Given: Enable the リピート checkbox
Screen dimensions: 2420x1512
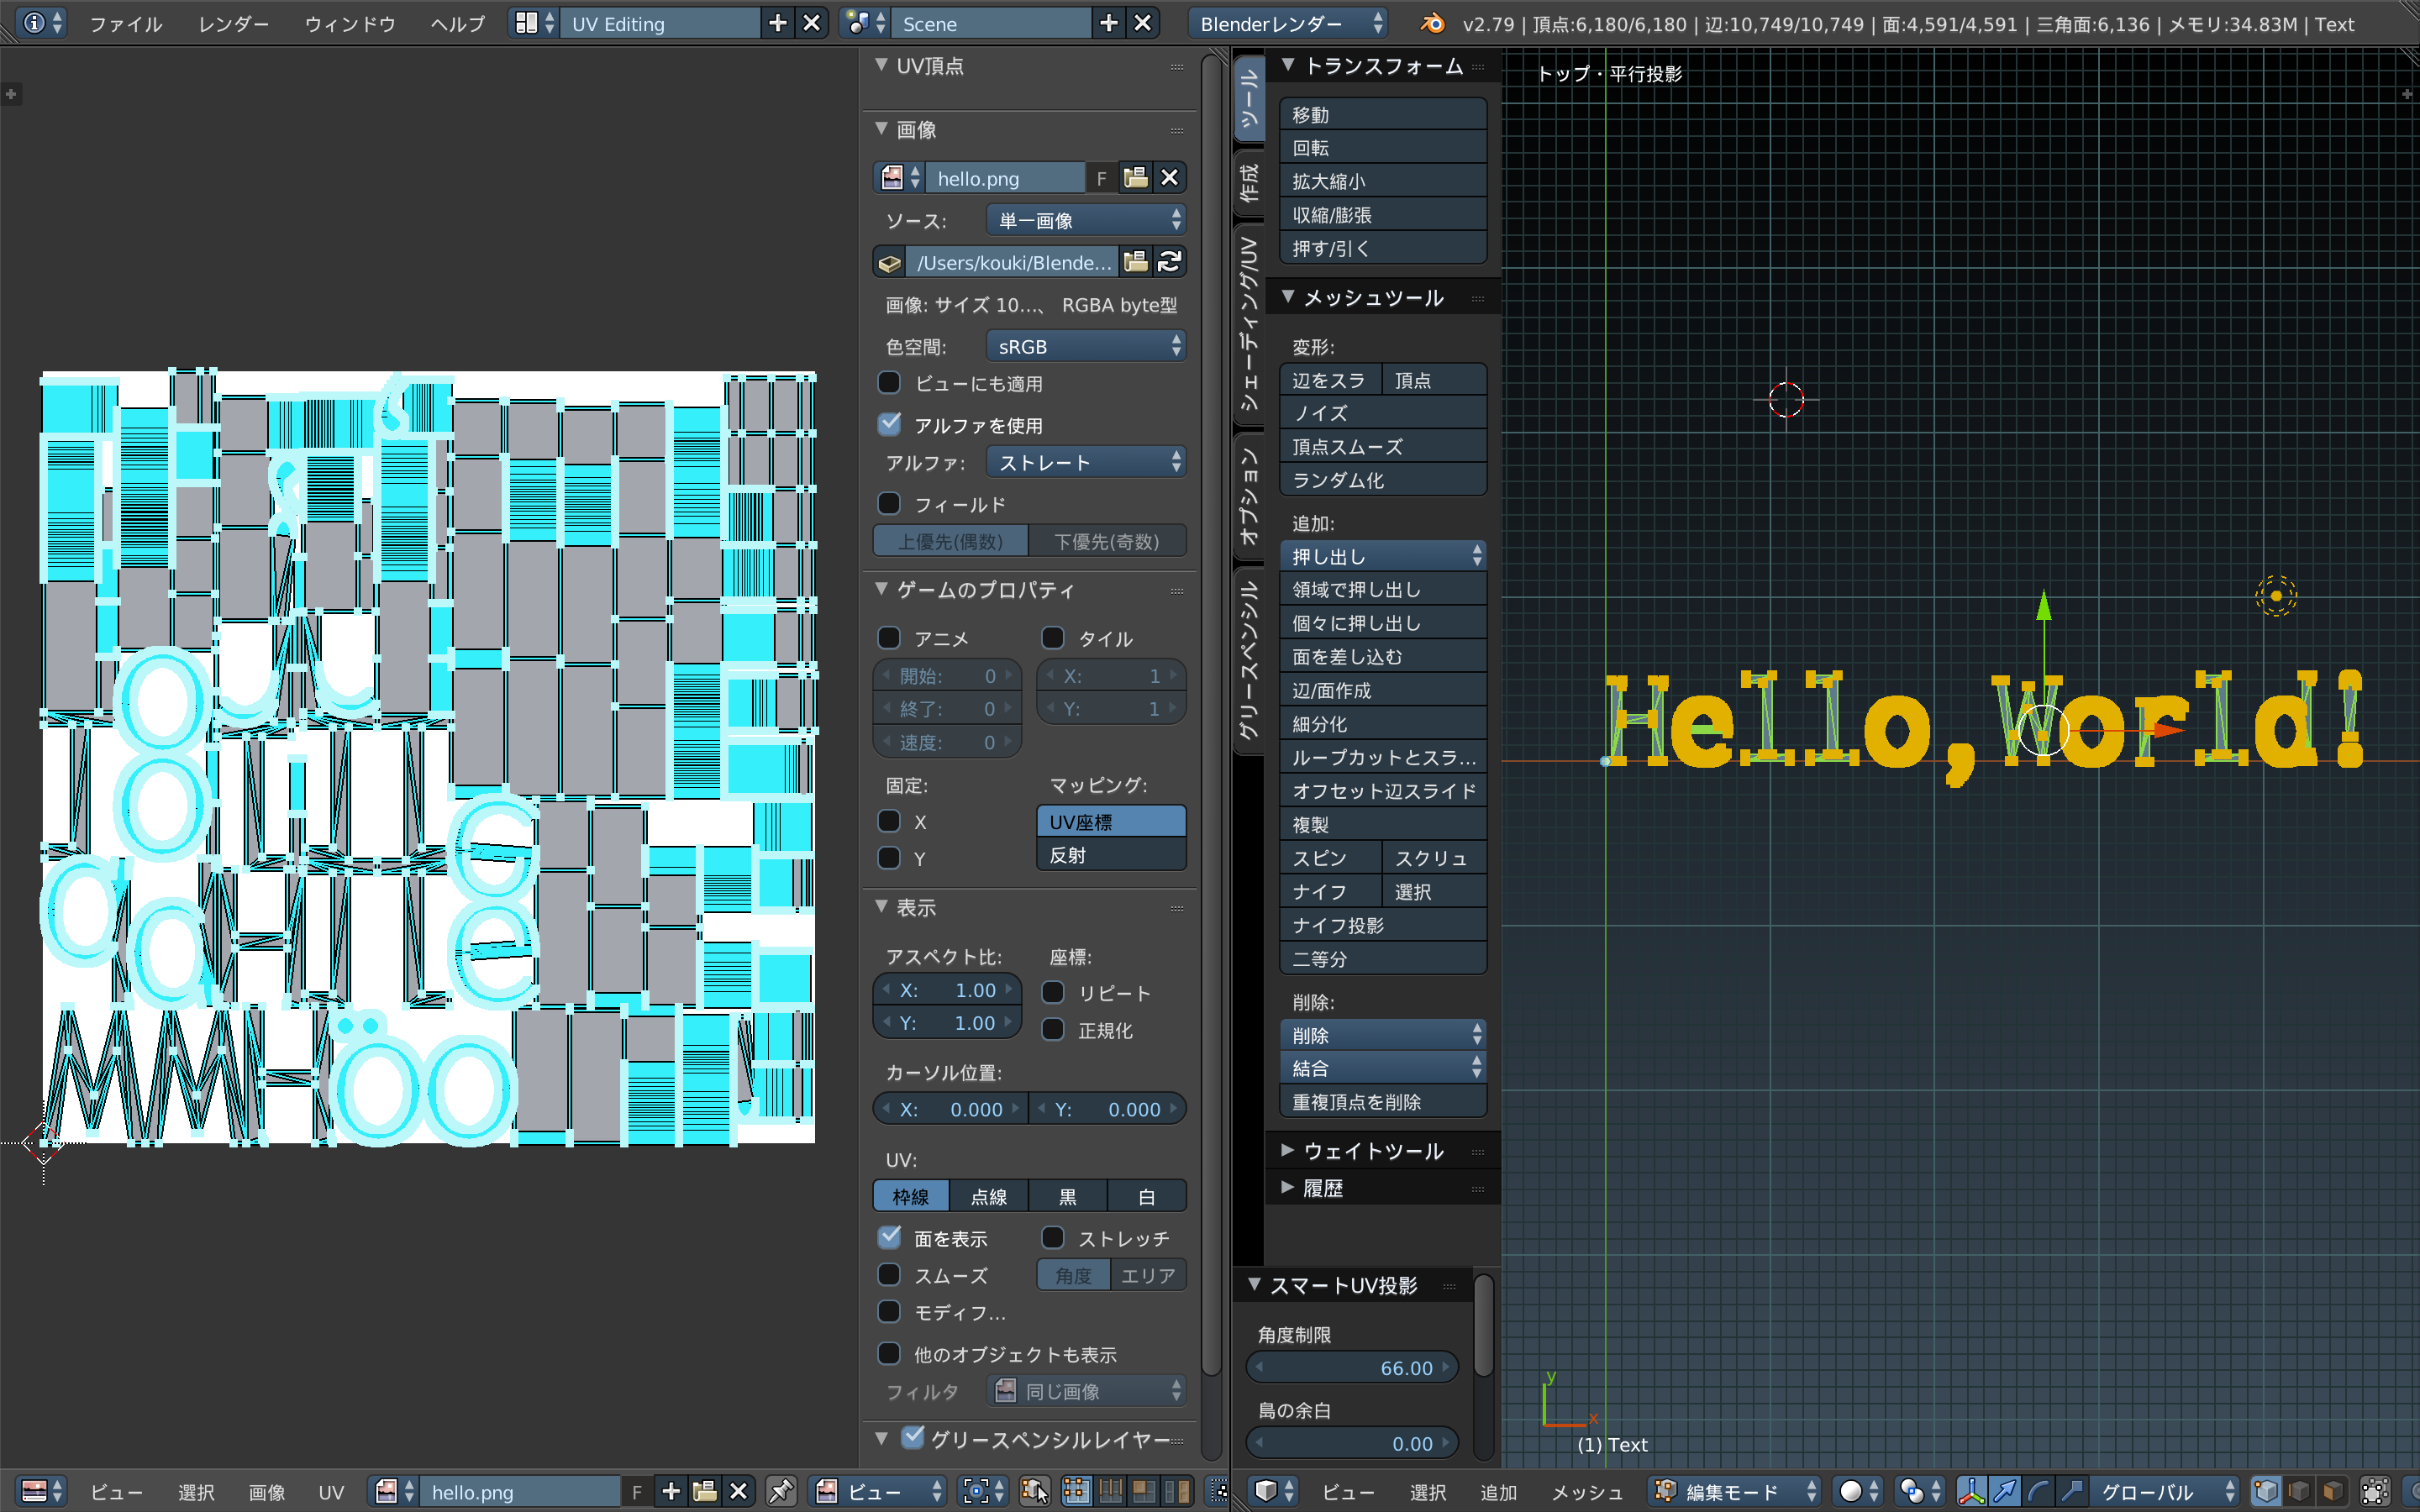Looking at the screenshot, I should [1053, 992].
